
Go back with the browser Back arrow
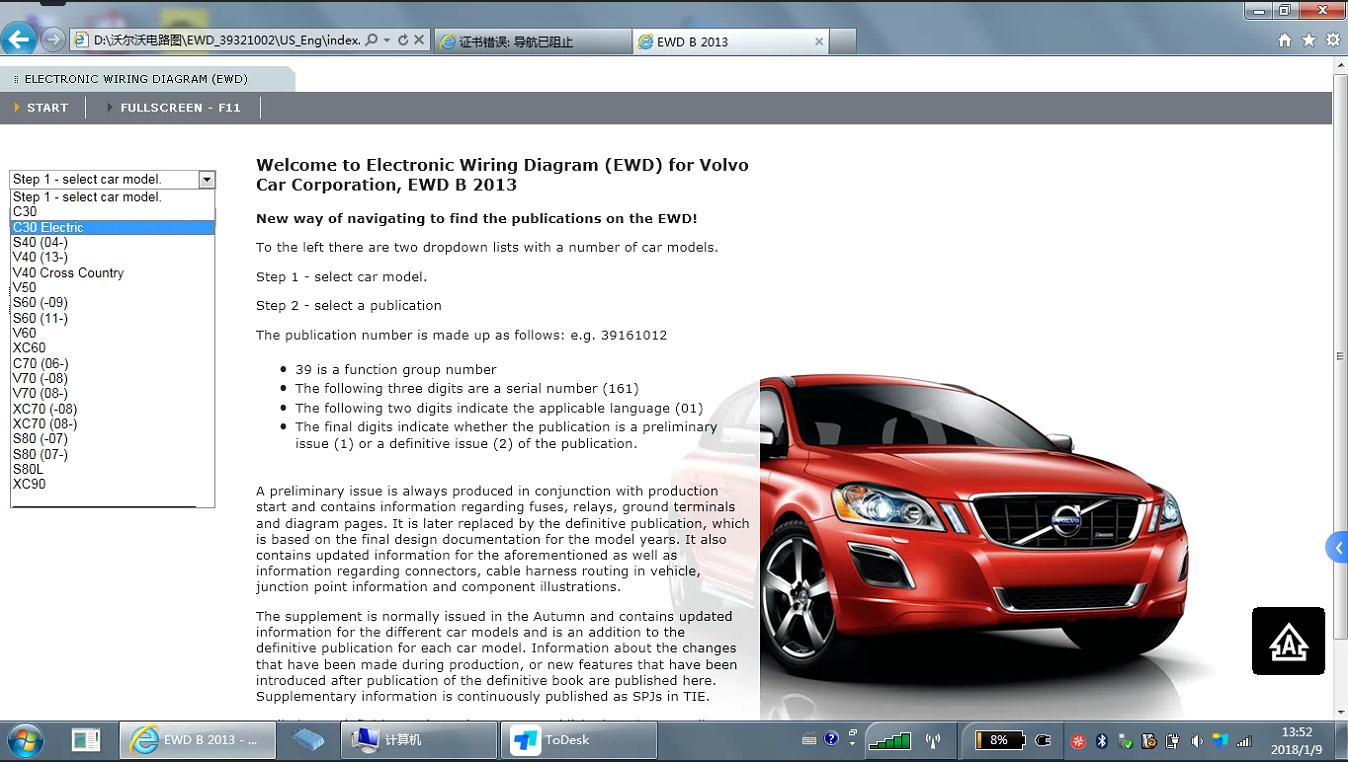pos(19,40)
